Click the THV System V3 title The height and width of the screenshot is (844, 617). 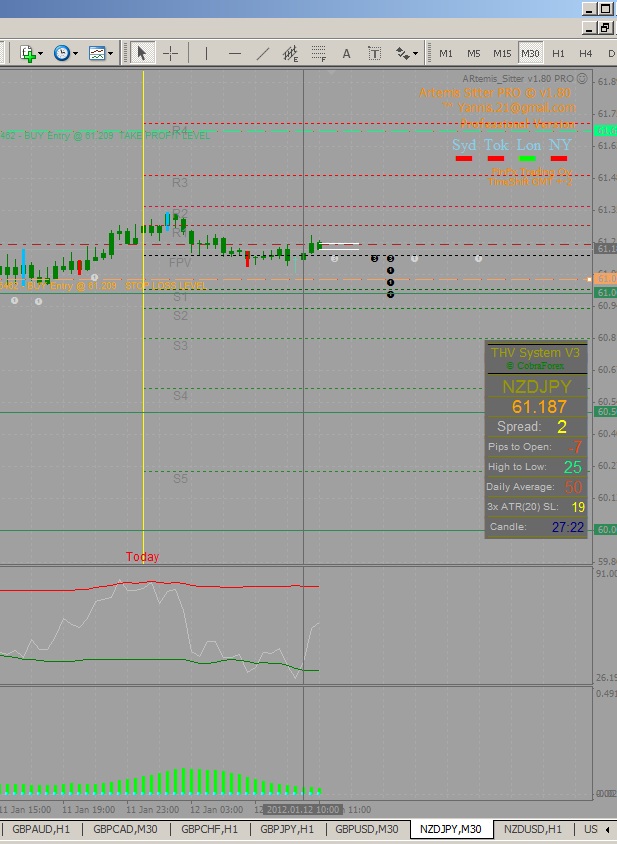(535, 353)
